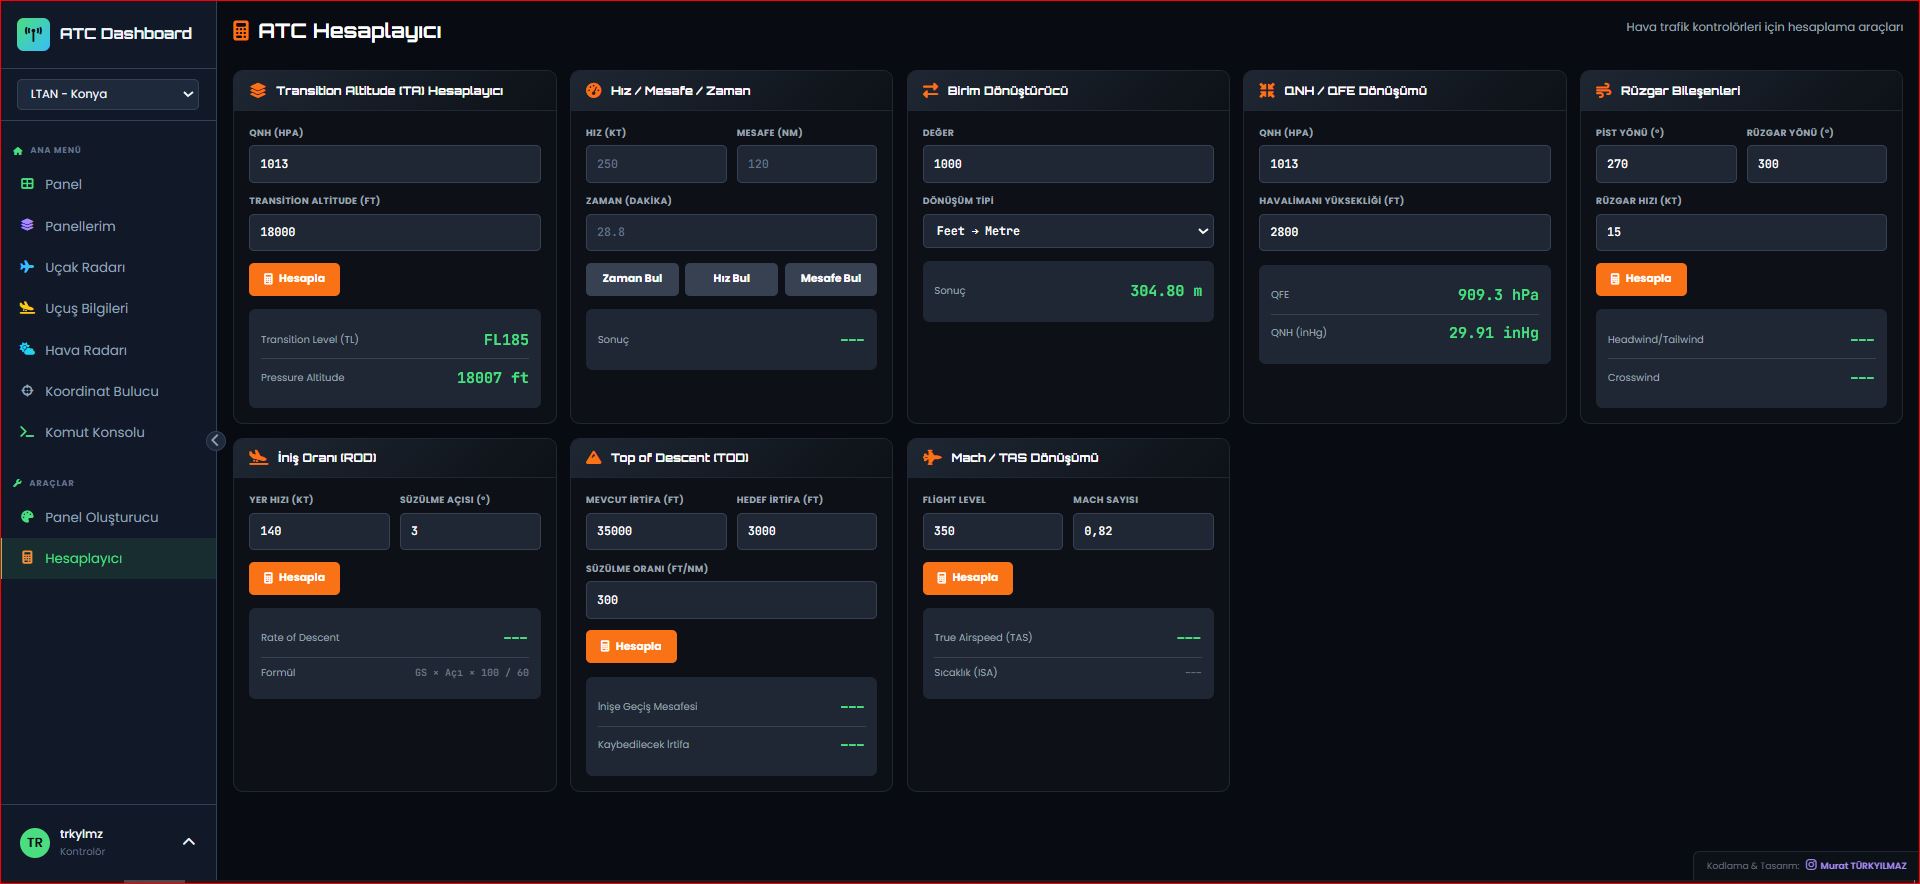The height and width of the screenshot is (884, 1920).
Task: Click the Rüzgar Hızı (KT) input field
Action: 1741,232
